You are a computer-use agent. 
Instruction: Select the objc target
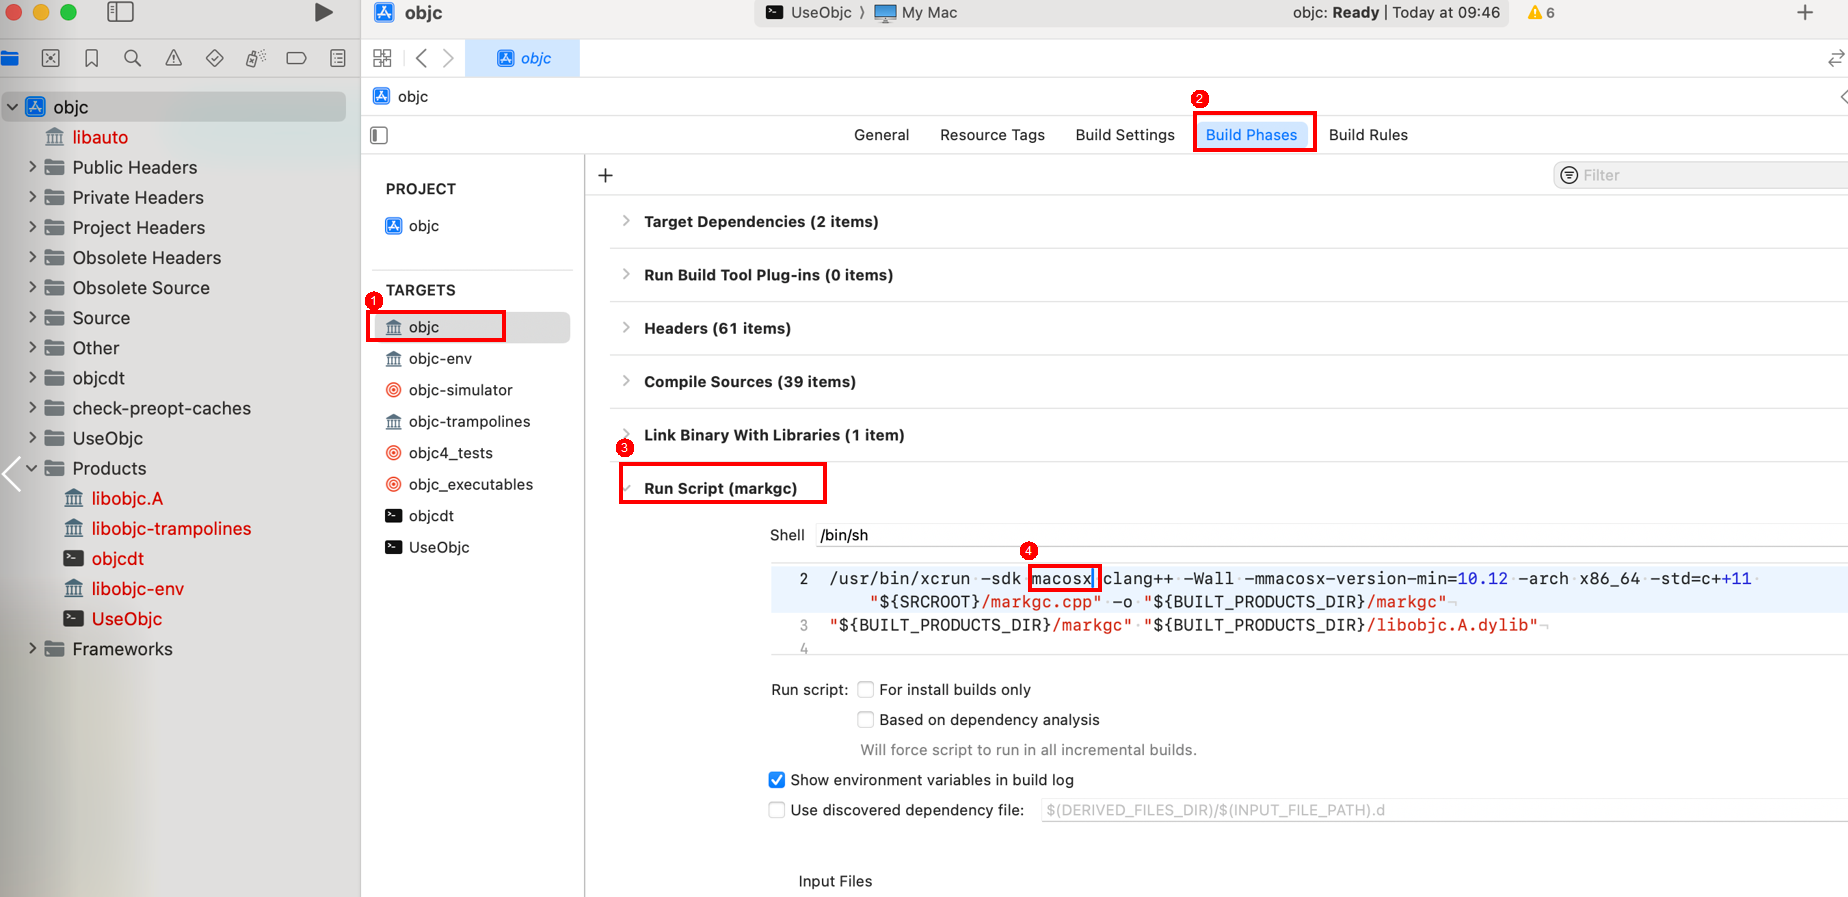470,327
